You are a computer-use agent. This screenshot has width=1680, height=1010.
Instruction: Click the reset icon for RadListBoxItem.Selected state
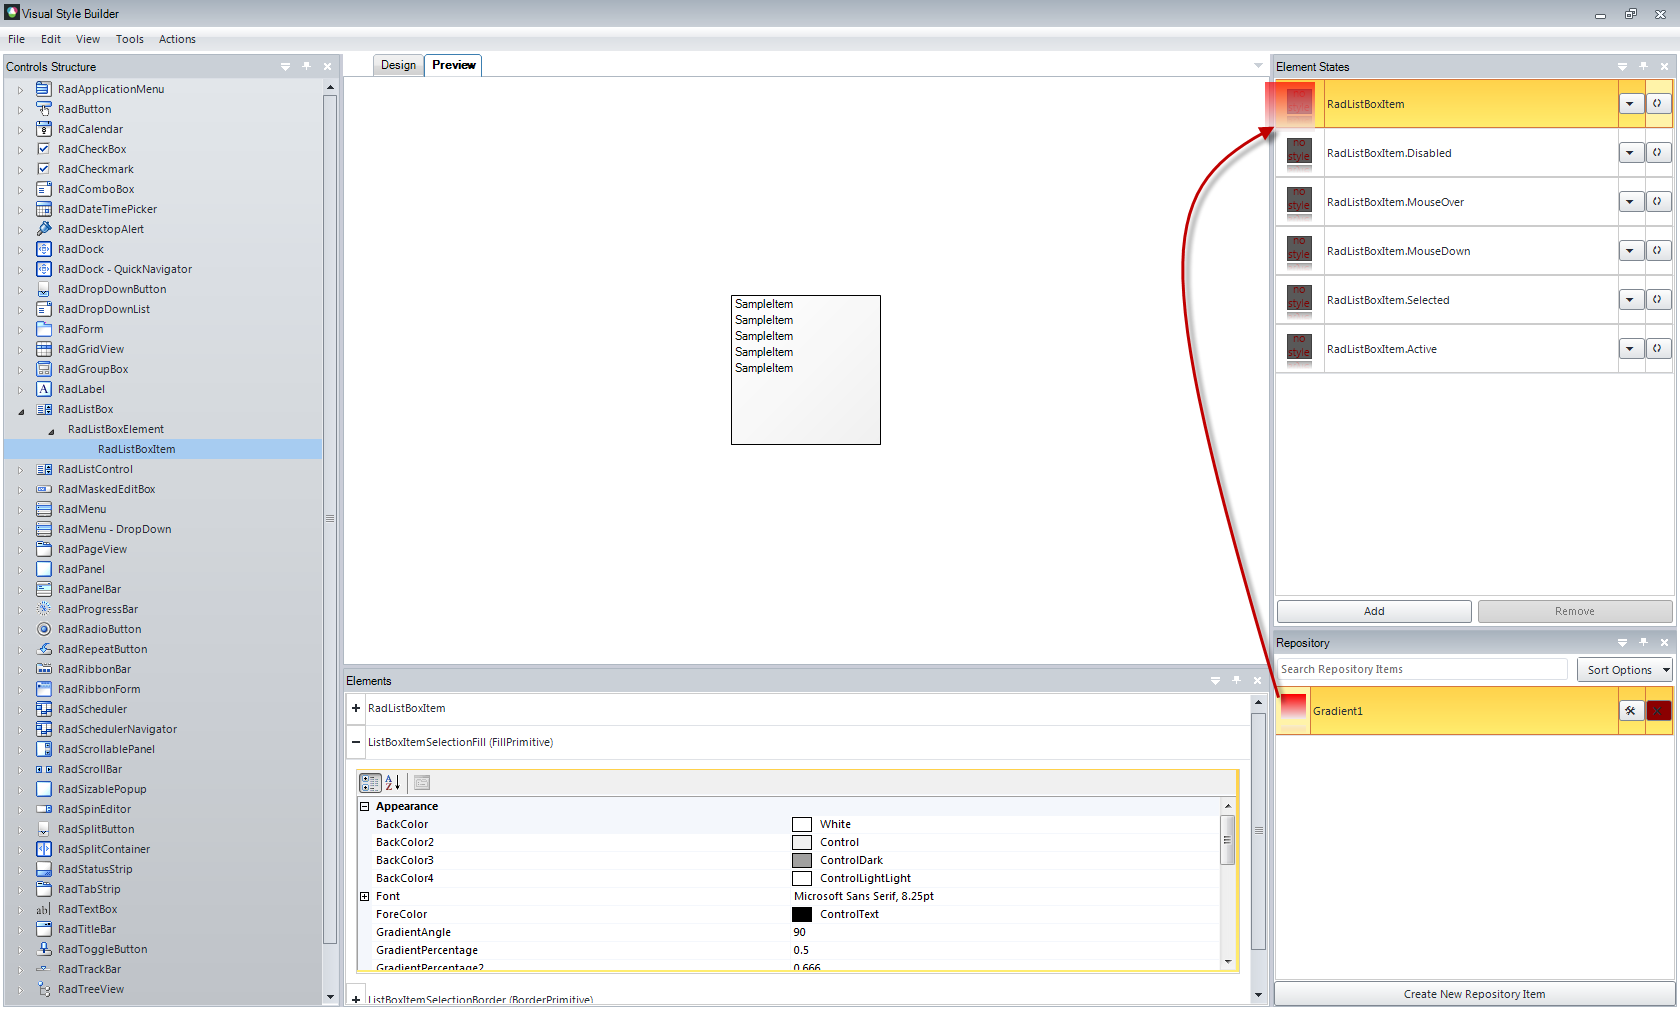[1658, 300]
